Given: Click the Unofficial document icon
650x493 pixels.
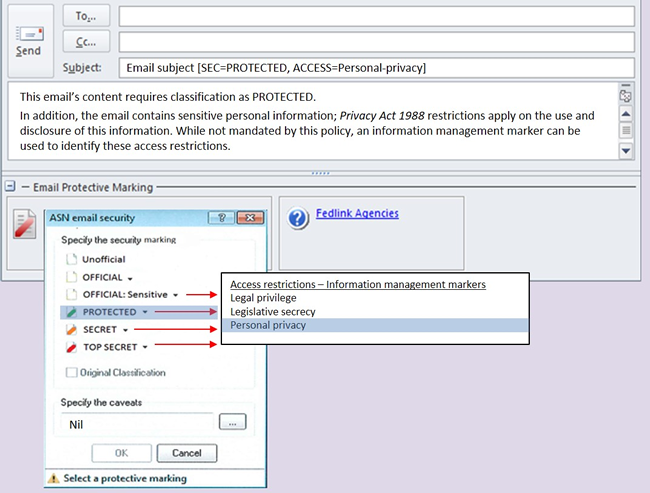Looking at the screenshot, I should point(71,259).
